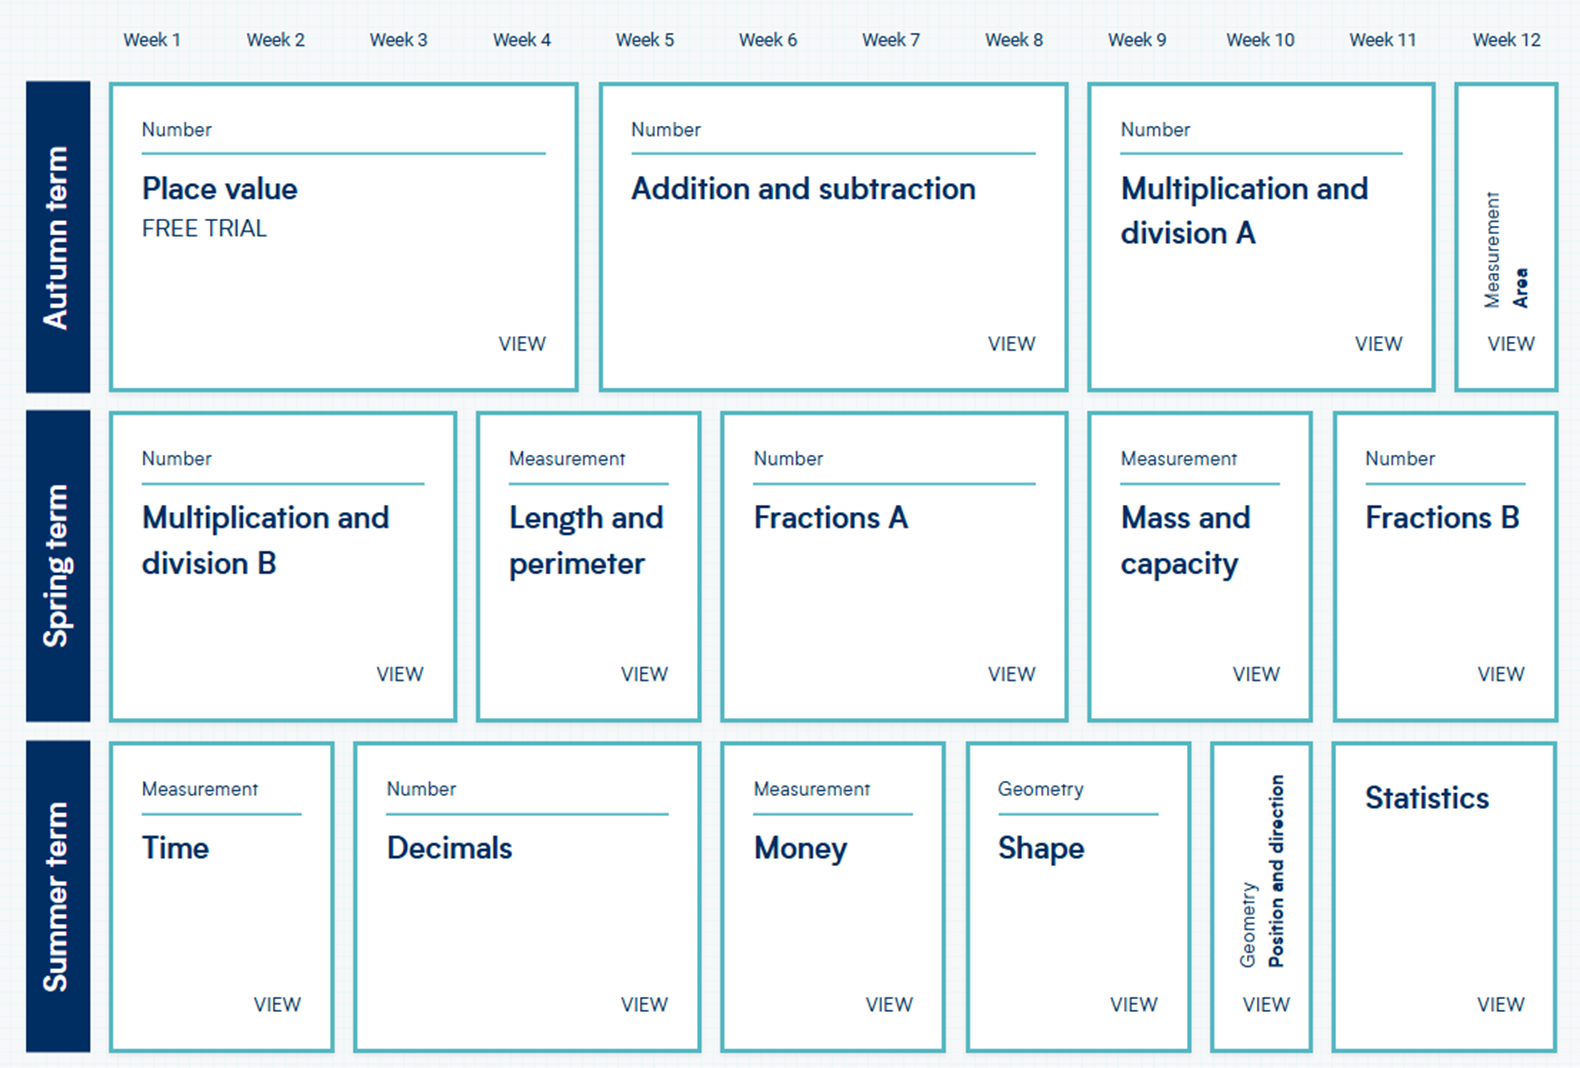Click VIEW on the Decimals card
This screenshot has width=1580, height=1068.
pos(644,1004)
